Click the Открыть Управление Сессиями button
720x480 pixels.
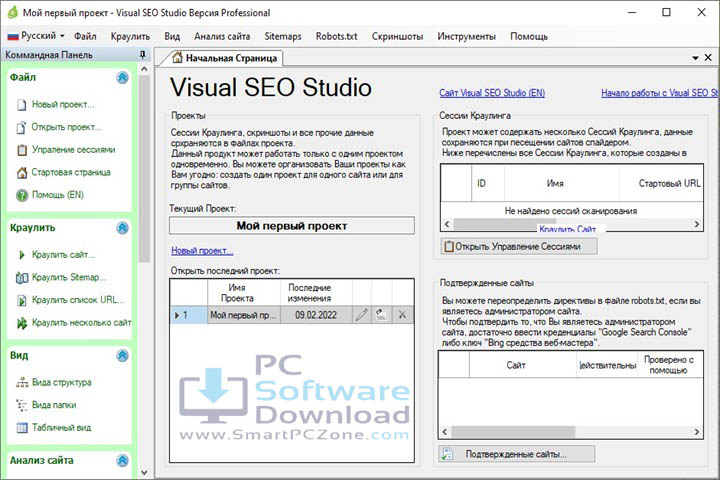pos(519,247)
